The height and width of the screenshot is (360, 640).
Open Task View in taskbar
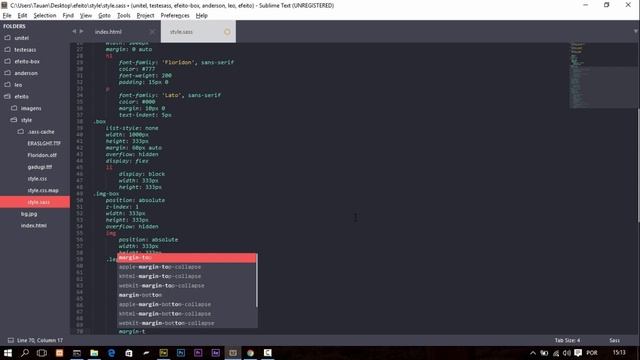42,353
